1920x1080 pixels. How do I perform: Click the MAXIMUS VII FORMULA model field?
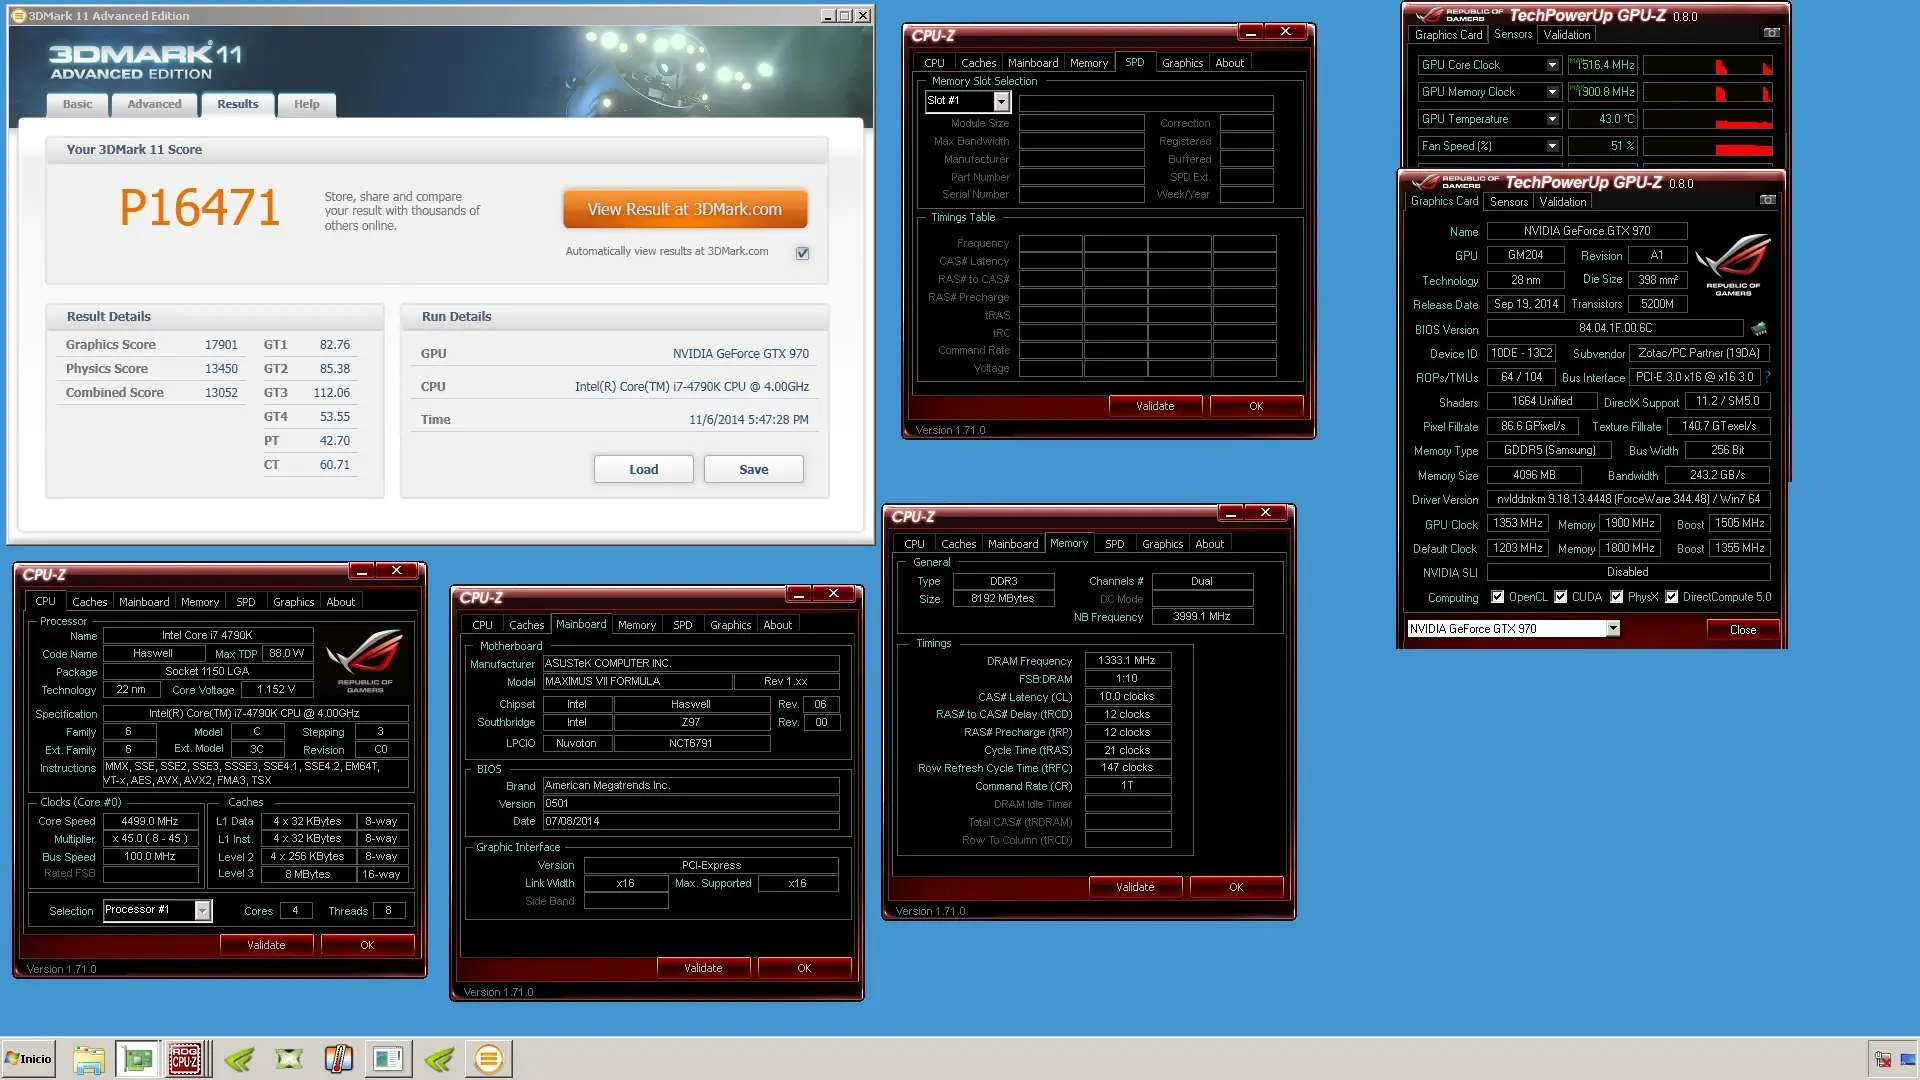pyautogui.click(x=638, y=682)
